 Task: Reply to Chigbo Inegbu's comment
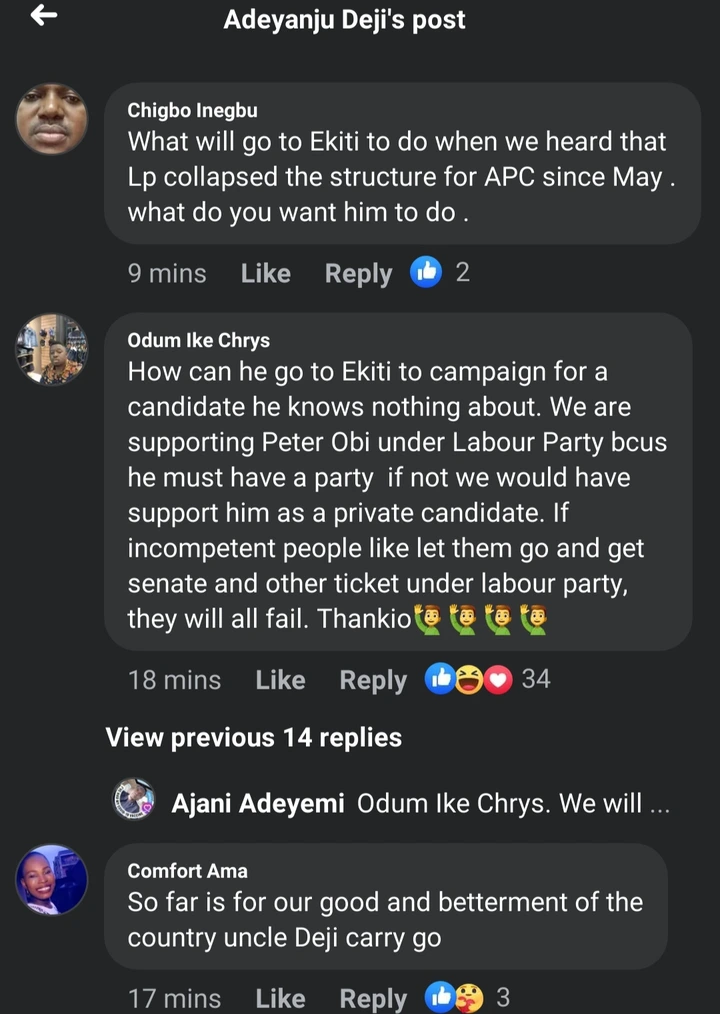pyautogui.click(x=358, y=274)
